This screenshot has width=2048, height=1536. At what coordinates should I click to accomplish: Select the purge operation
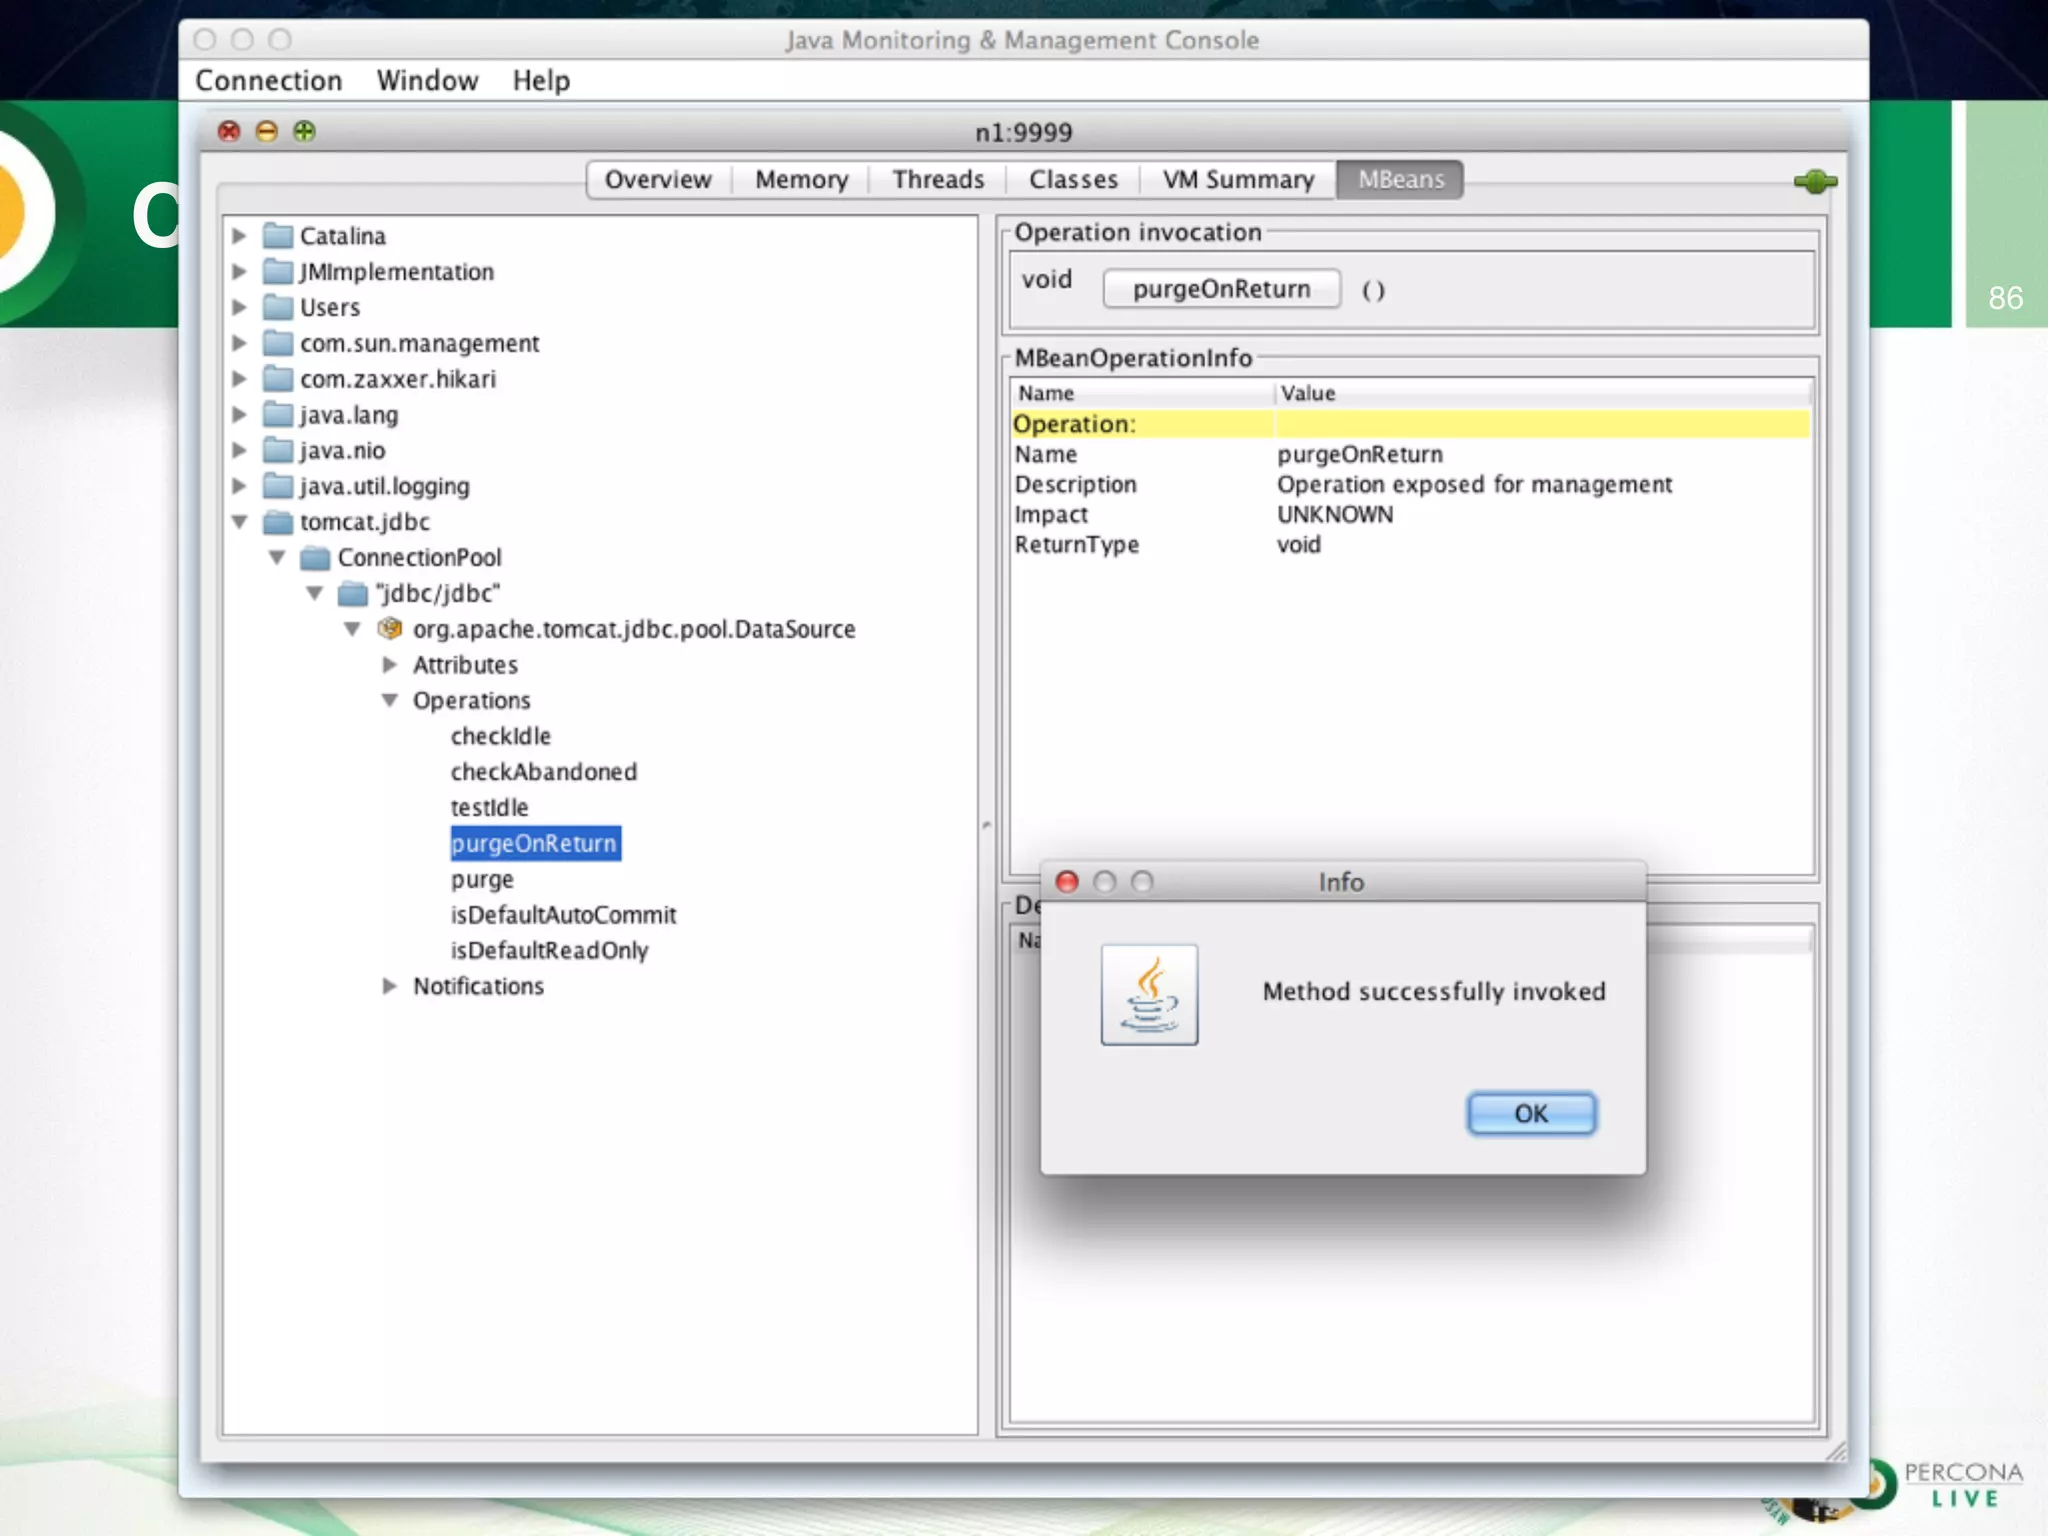(x=482, y=880)
